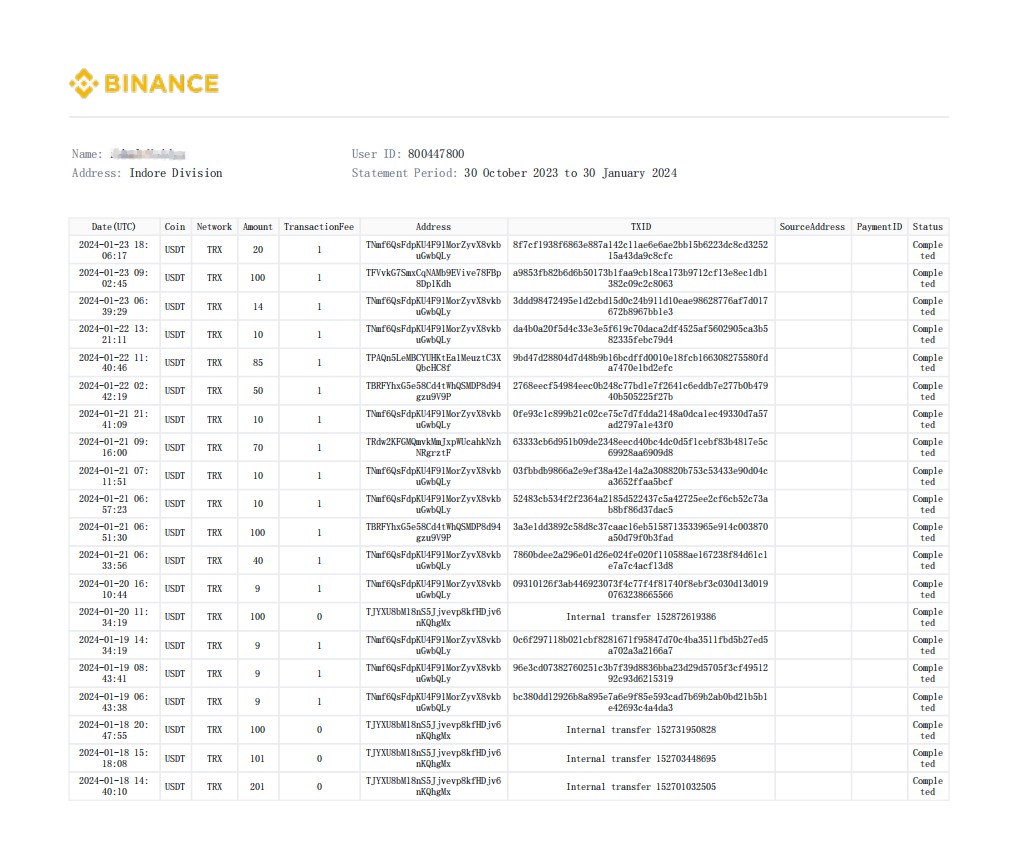Click the amount 20 cell
Viewport: 1019px width, 842px height.
coord(258,250)
